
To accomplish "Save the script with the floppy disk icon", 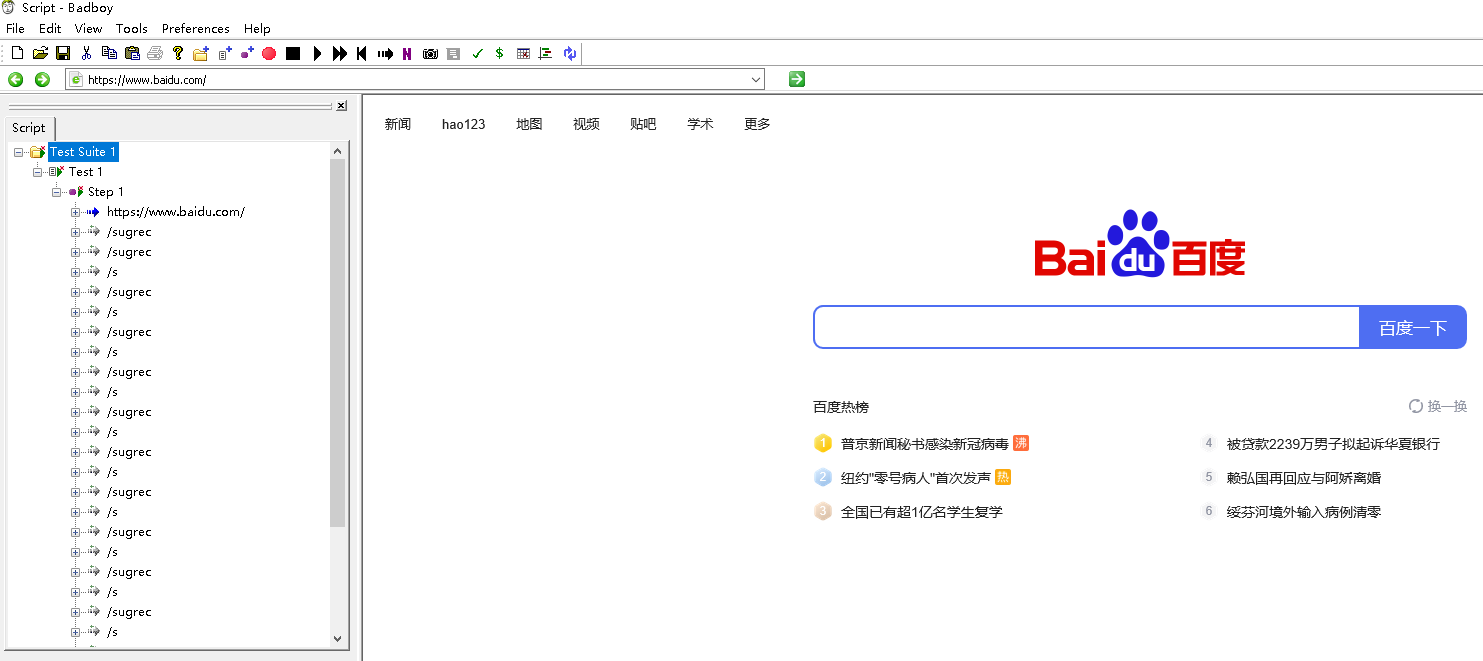I will pos(62,53).
